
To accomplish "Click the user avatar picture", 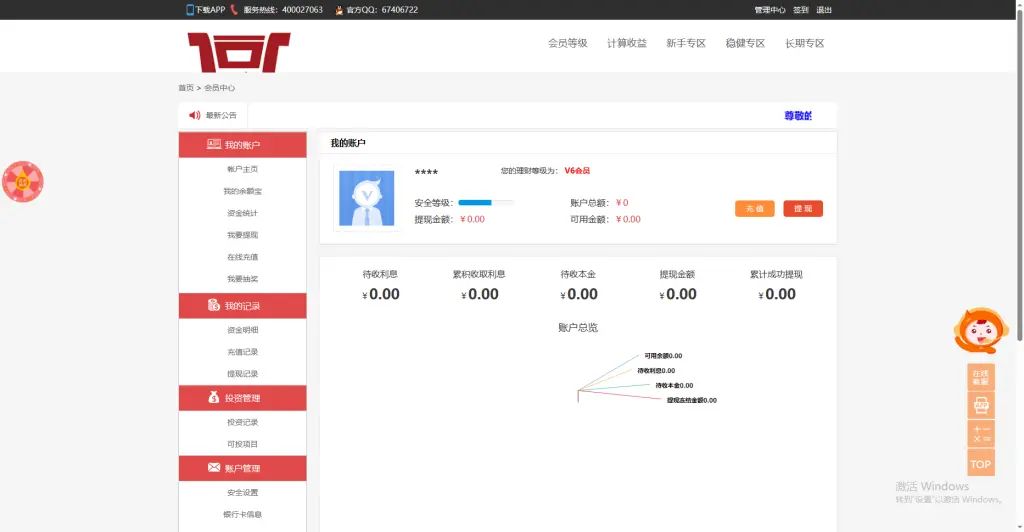I will (366, 198).
